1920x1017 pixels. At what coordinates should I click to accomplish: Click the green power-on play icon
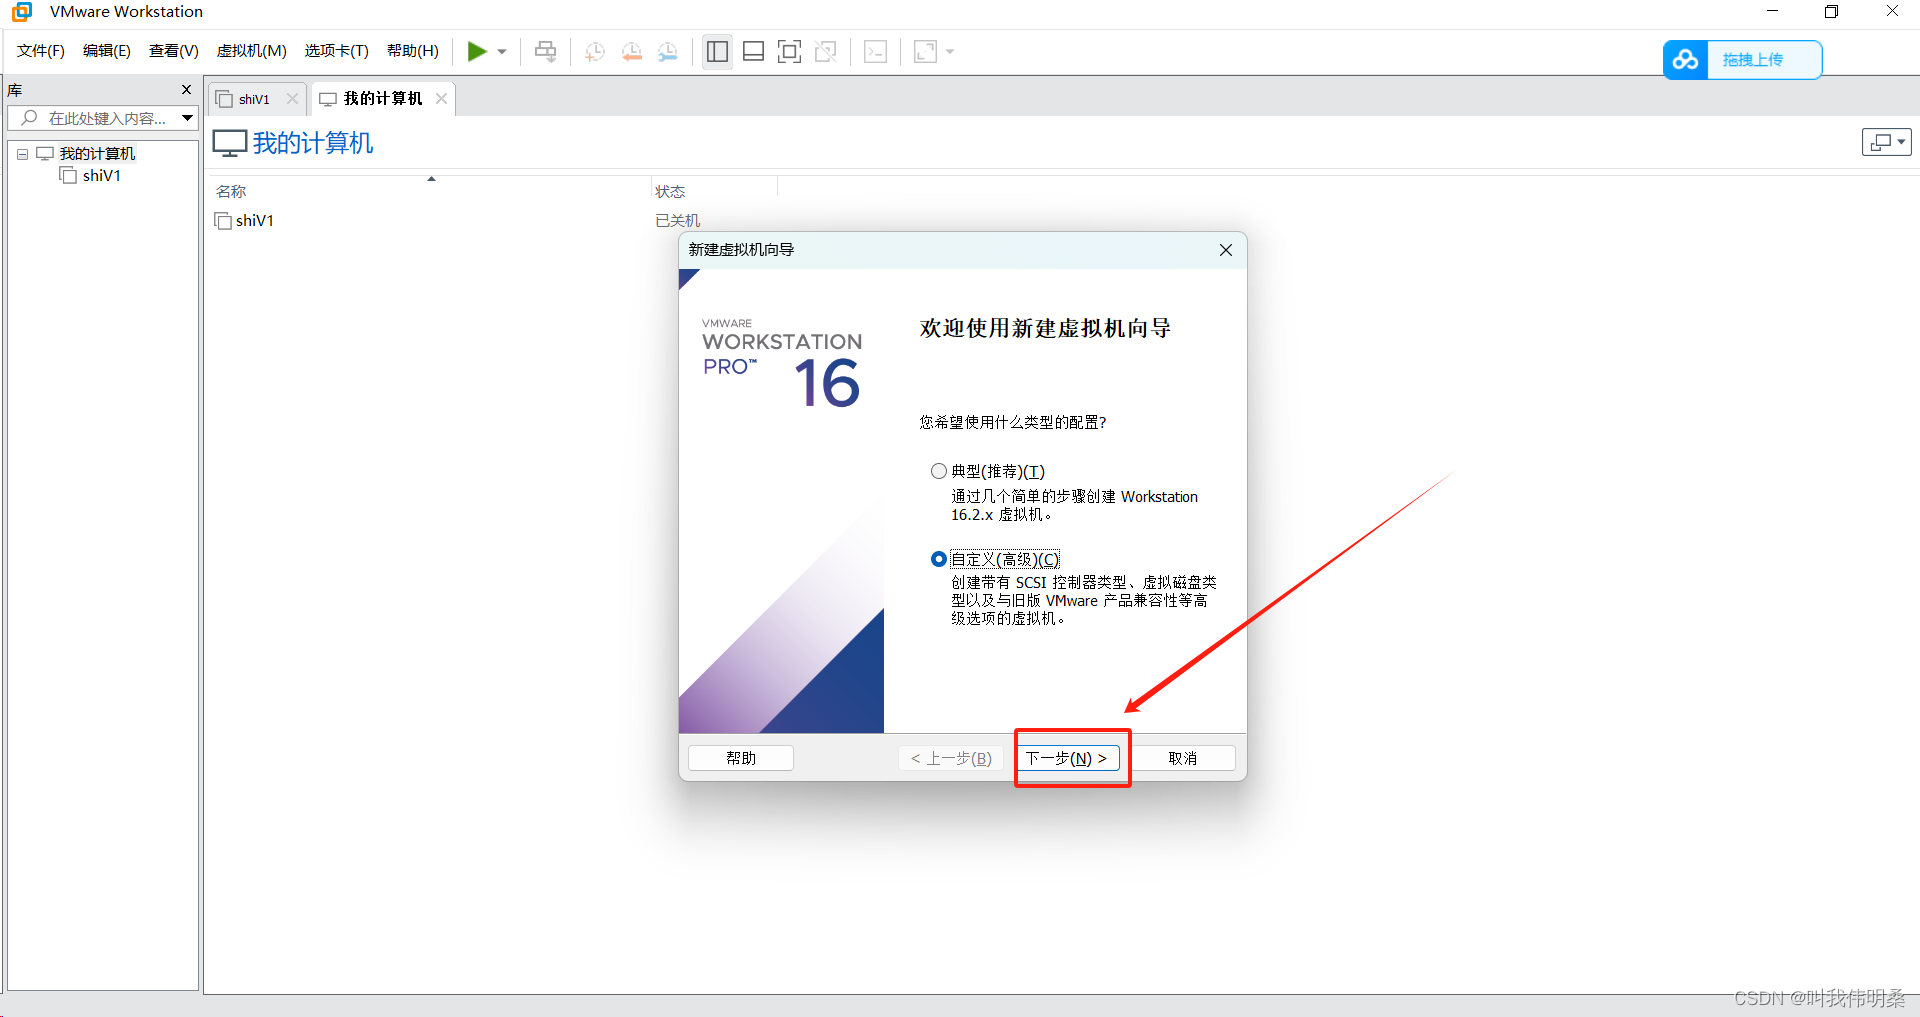pos(477,51)
